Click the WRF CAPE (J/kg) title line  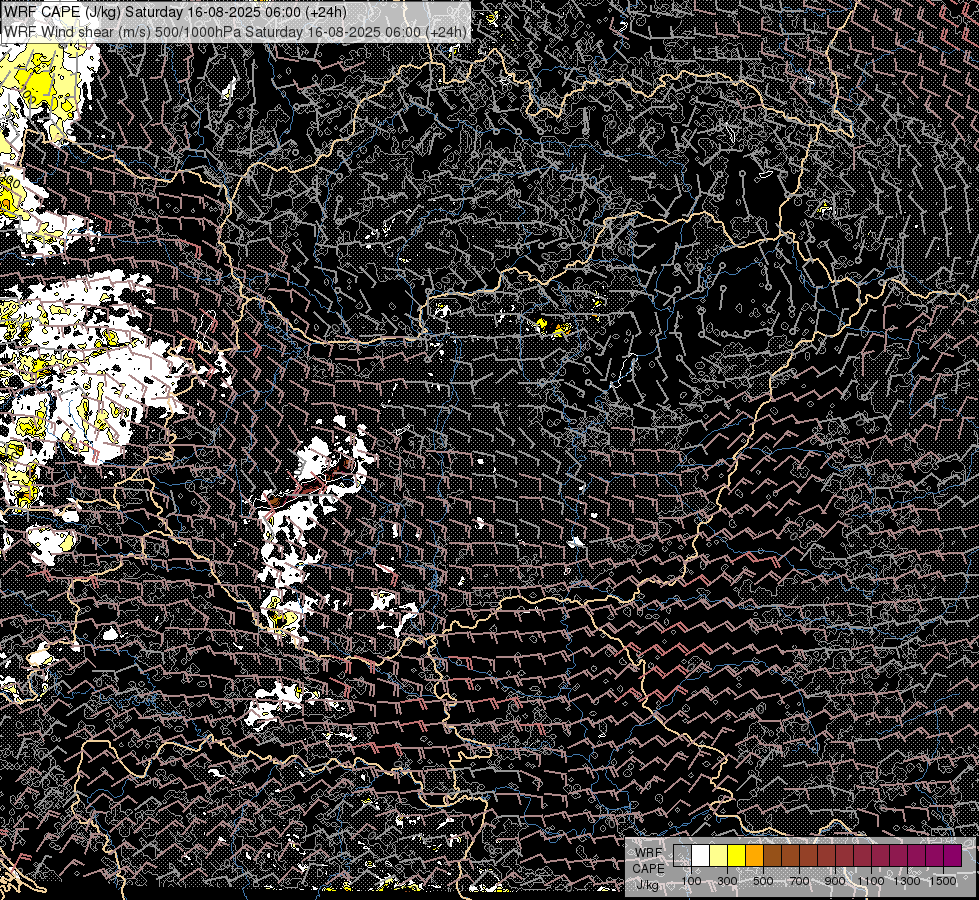(x=174, y=12)
